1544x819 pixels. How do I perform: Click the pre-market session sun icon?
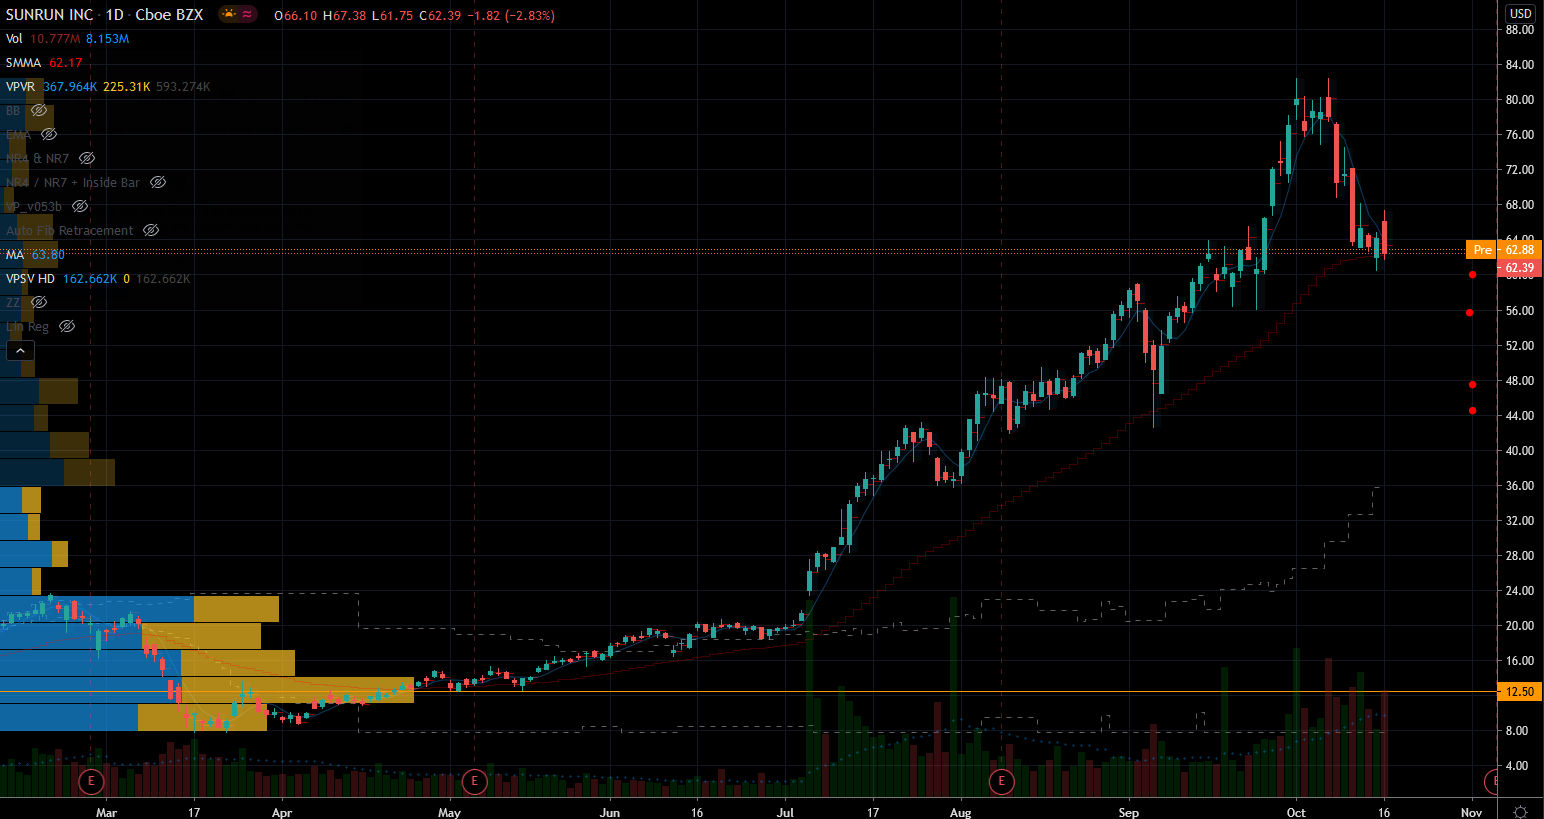(229, 15)
